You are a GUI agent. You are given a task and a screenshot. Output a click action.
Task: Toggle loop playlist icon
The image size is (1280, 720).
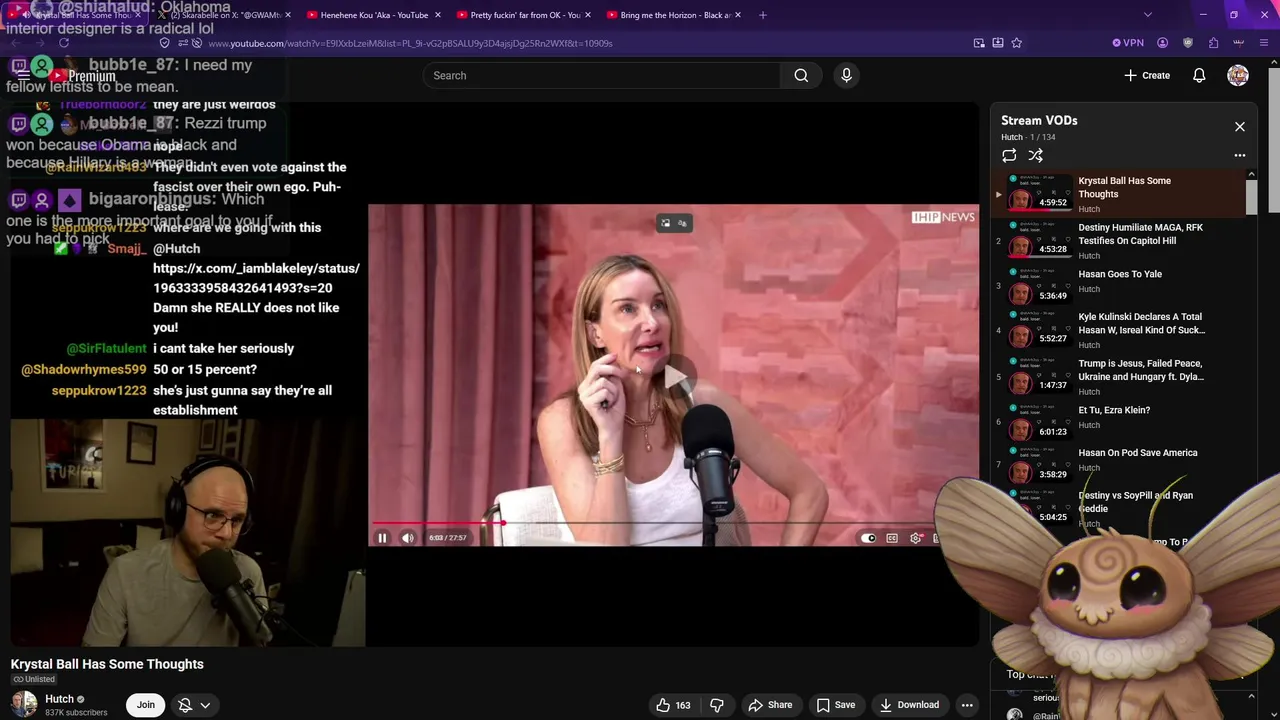coord(1009,156)
